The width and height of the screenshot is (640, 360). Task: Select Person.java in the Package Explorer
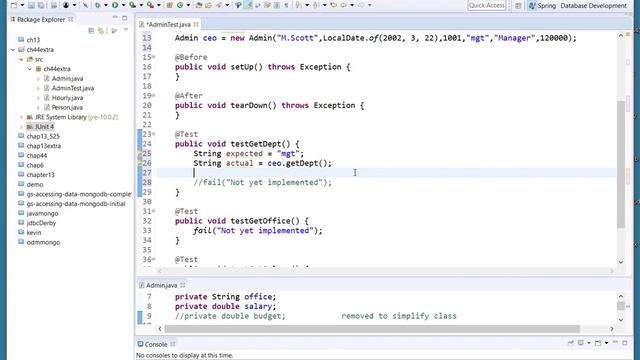(67, 107)
